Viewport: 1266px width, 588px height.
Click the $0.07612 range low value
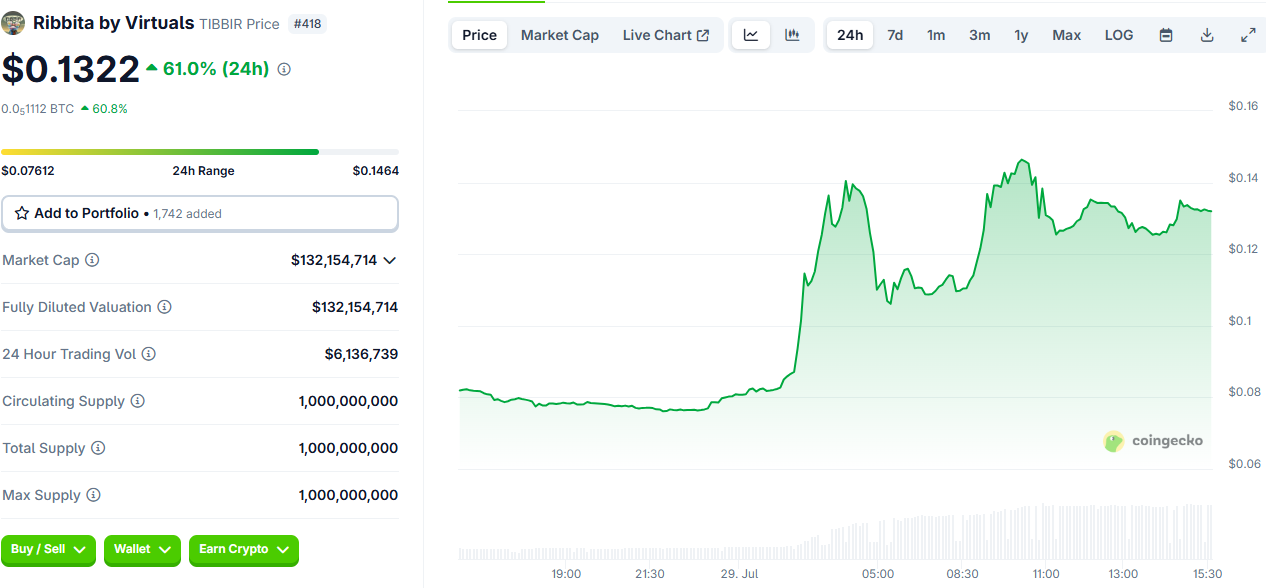pyautogui.click(x=28, y=171)
